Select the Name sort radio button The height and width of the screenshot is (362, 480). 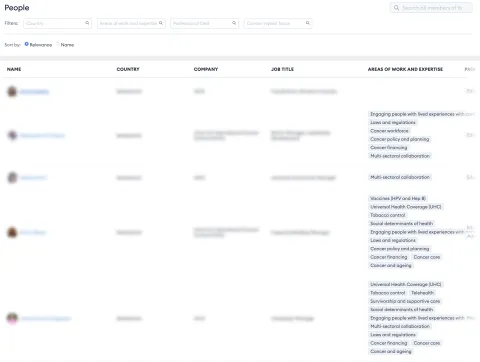tap(58, 44)
